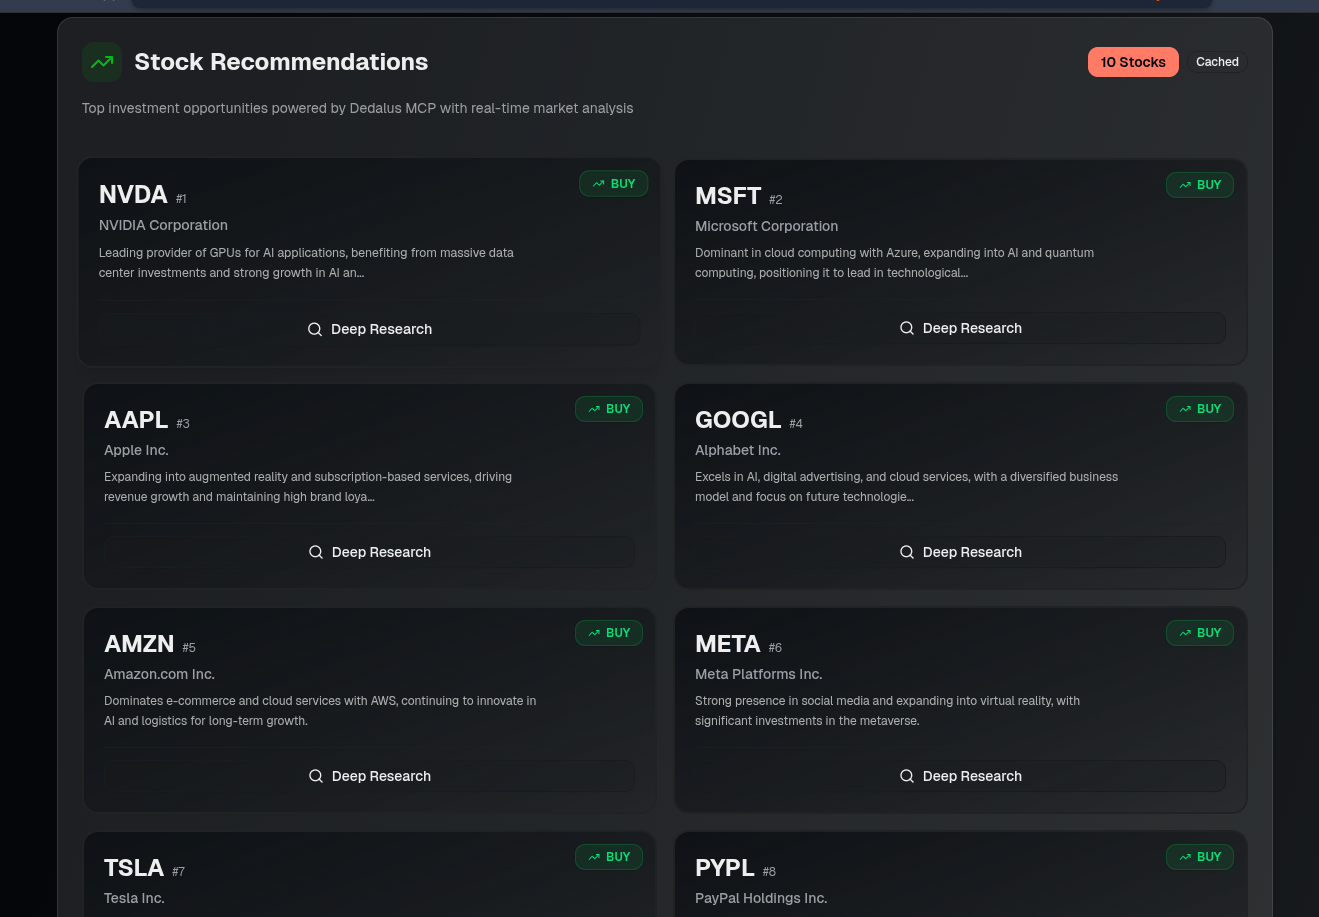Image resolution: width=1319 pixels, height=917 pixels.
Task: Click the Amazon.com Inc. company name
Action: pos(159,674)
